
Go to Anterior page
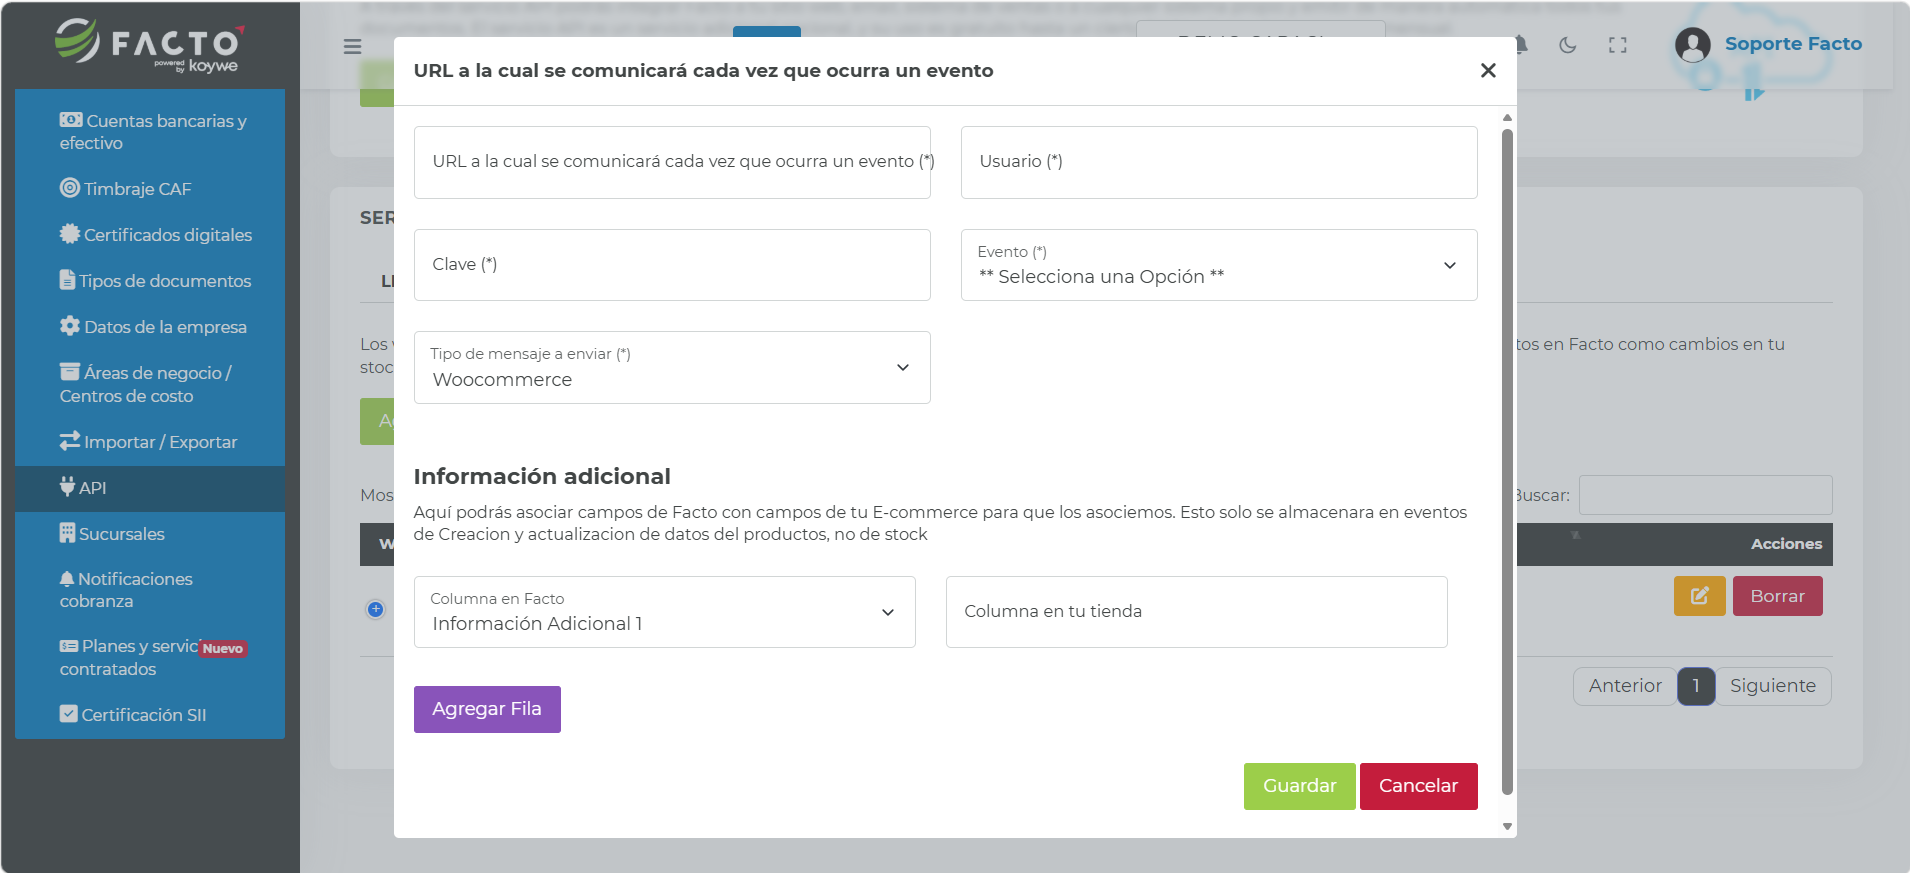(1625, 686)
